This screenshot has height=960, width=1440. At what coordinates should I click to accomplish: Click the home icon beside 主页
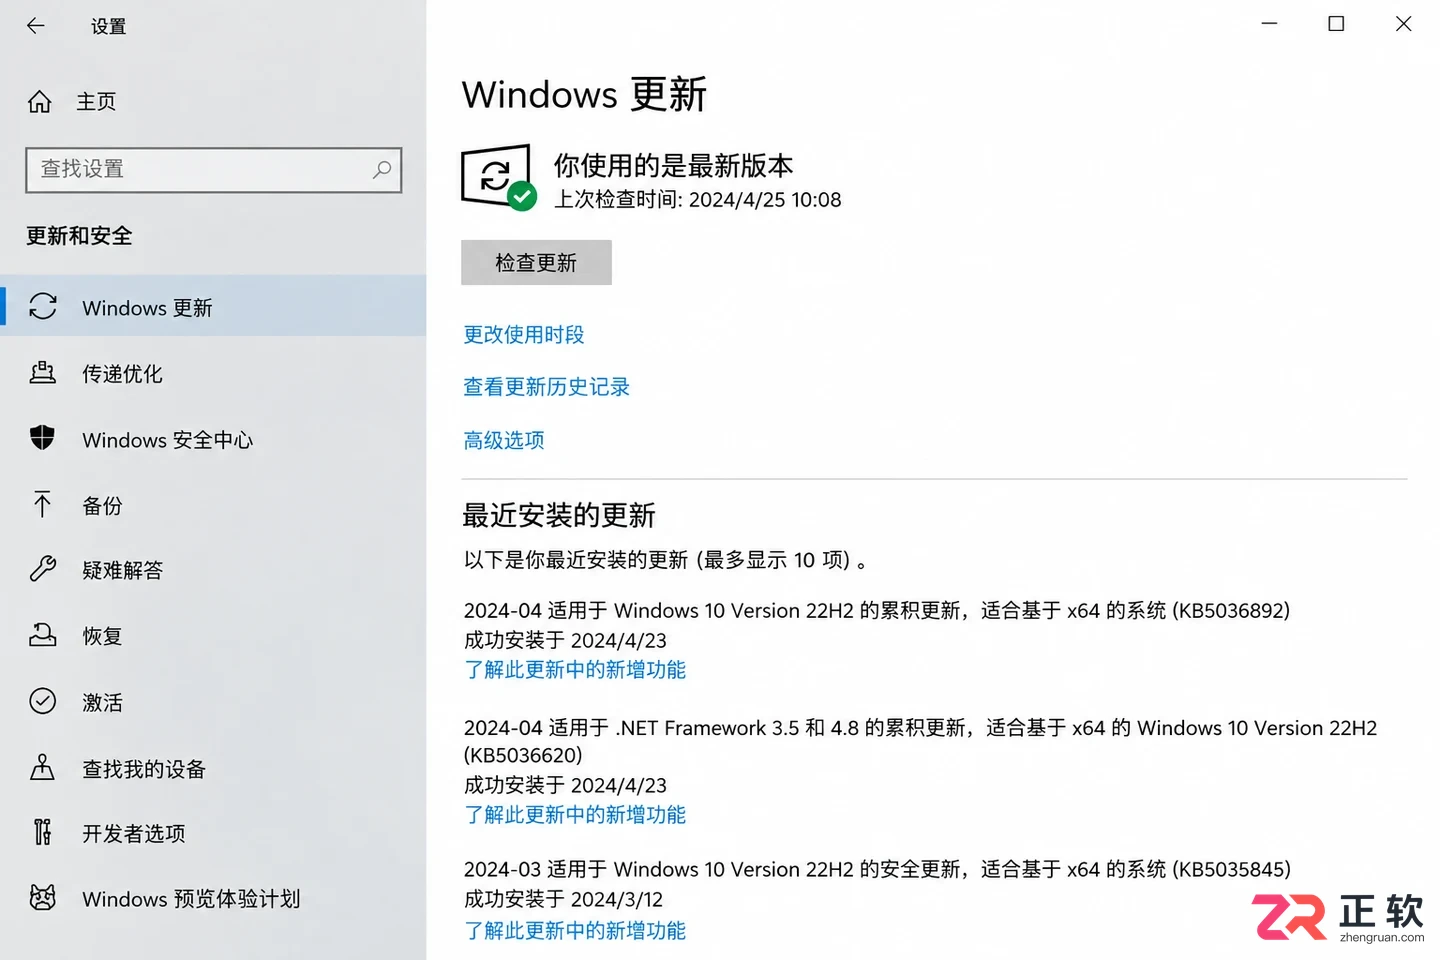(x=40, y=102)
